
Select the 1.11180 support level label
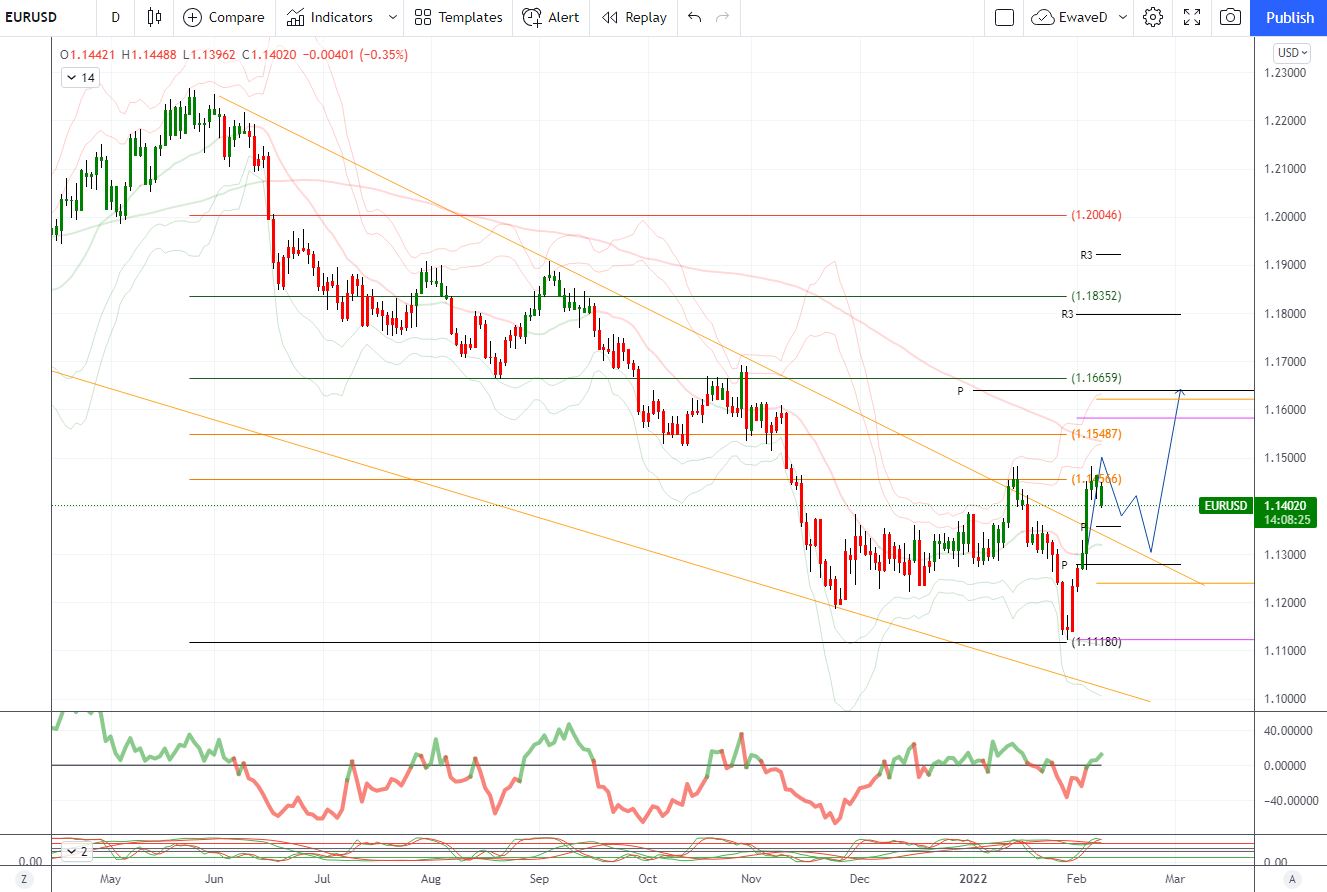[x=1096, y=642]
